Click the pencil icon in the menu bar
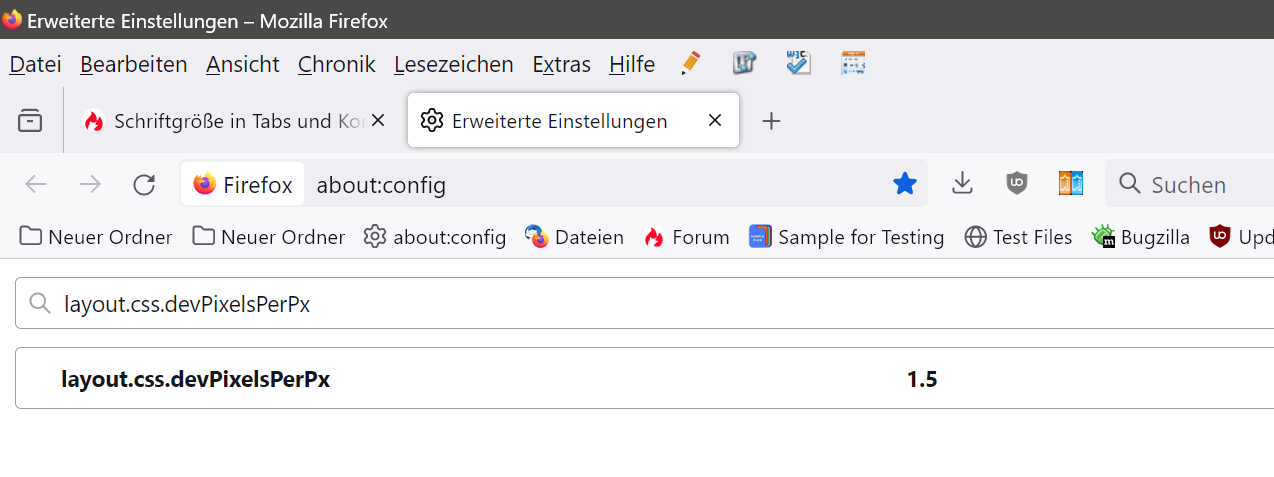The width and height of the screenshot is (1274, 477). [690, 64]
